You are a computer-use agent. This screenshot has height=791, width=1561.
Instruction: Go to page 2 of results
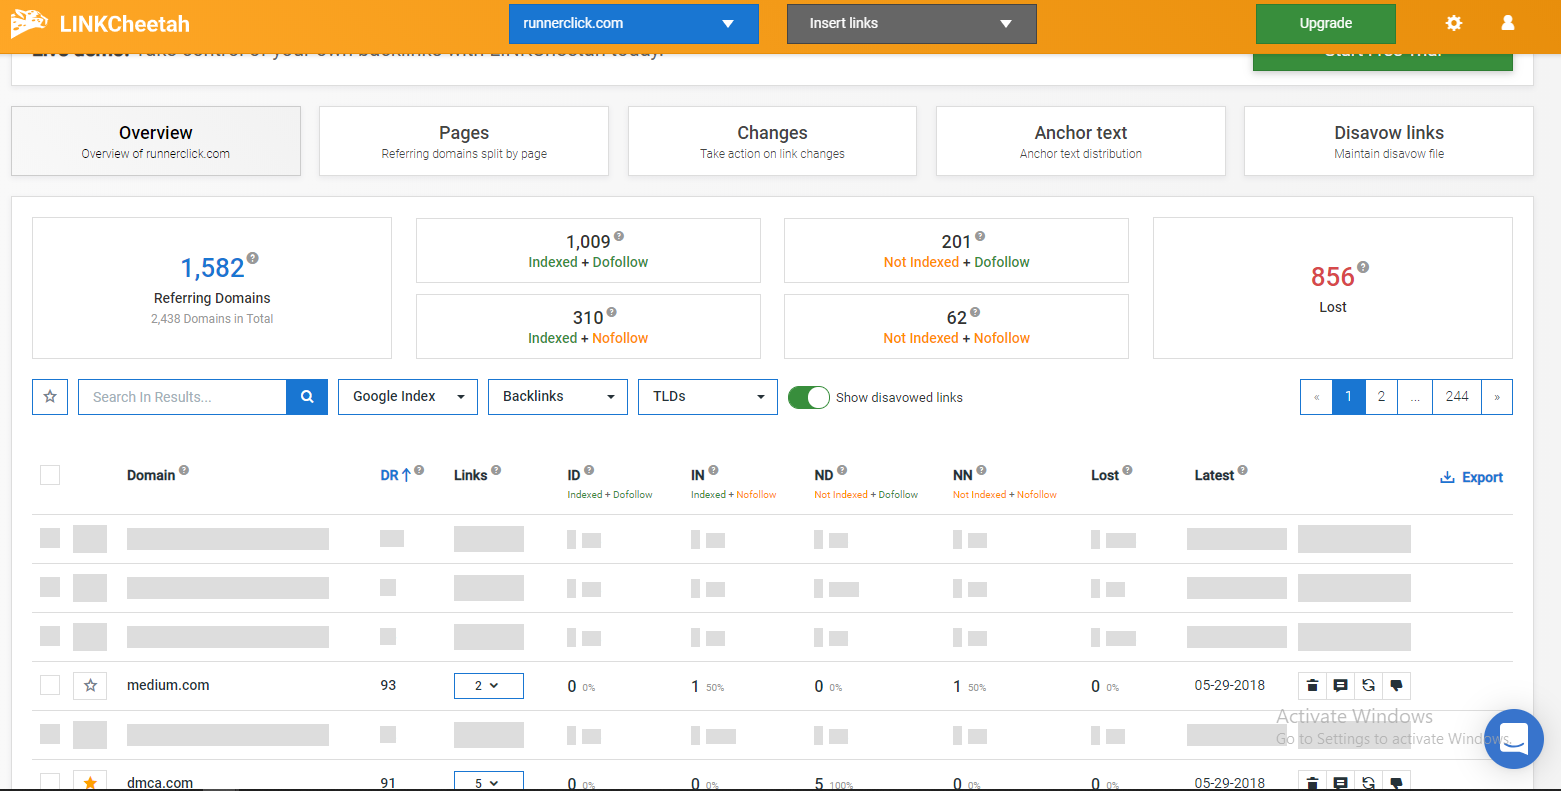(1381, 397)
